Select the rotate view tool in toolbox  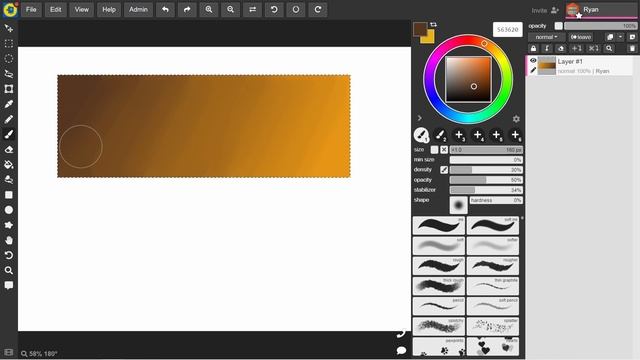click(x=9, y=255)
